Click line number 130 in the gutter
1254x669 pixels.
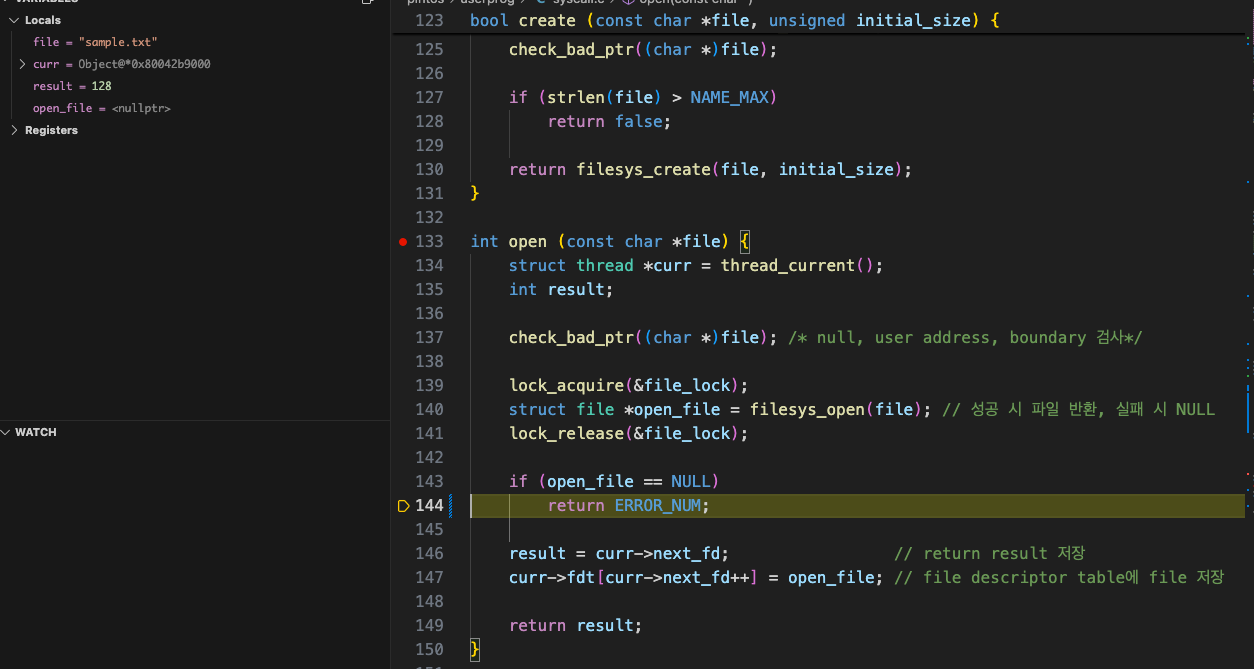[428, 169]
